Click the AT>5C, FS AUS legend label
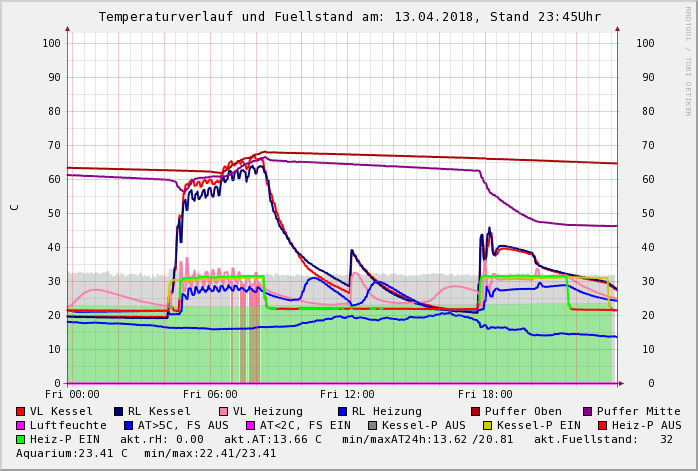 pos(183,426)
